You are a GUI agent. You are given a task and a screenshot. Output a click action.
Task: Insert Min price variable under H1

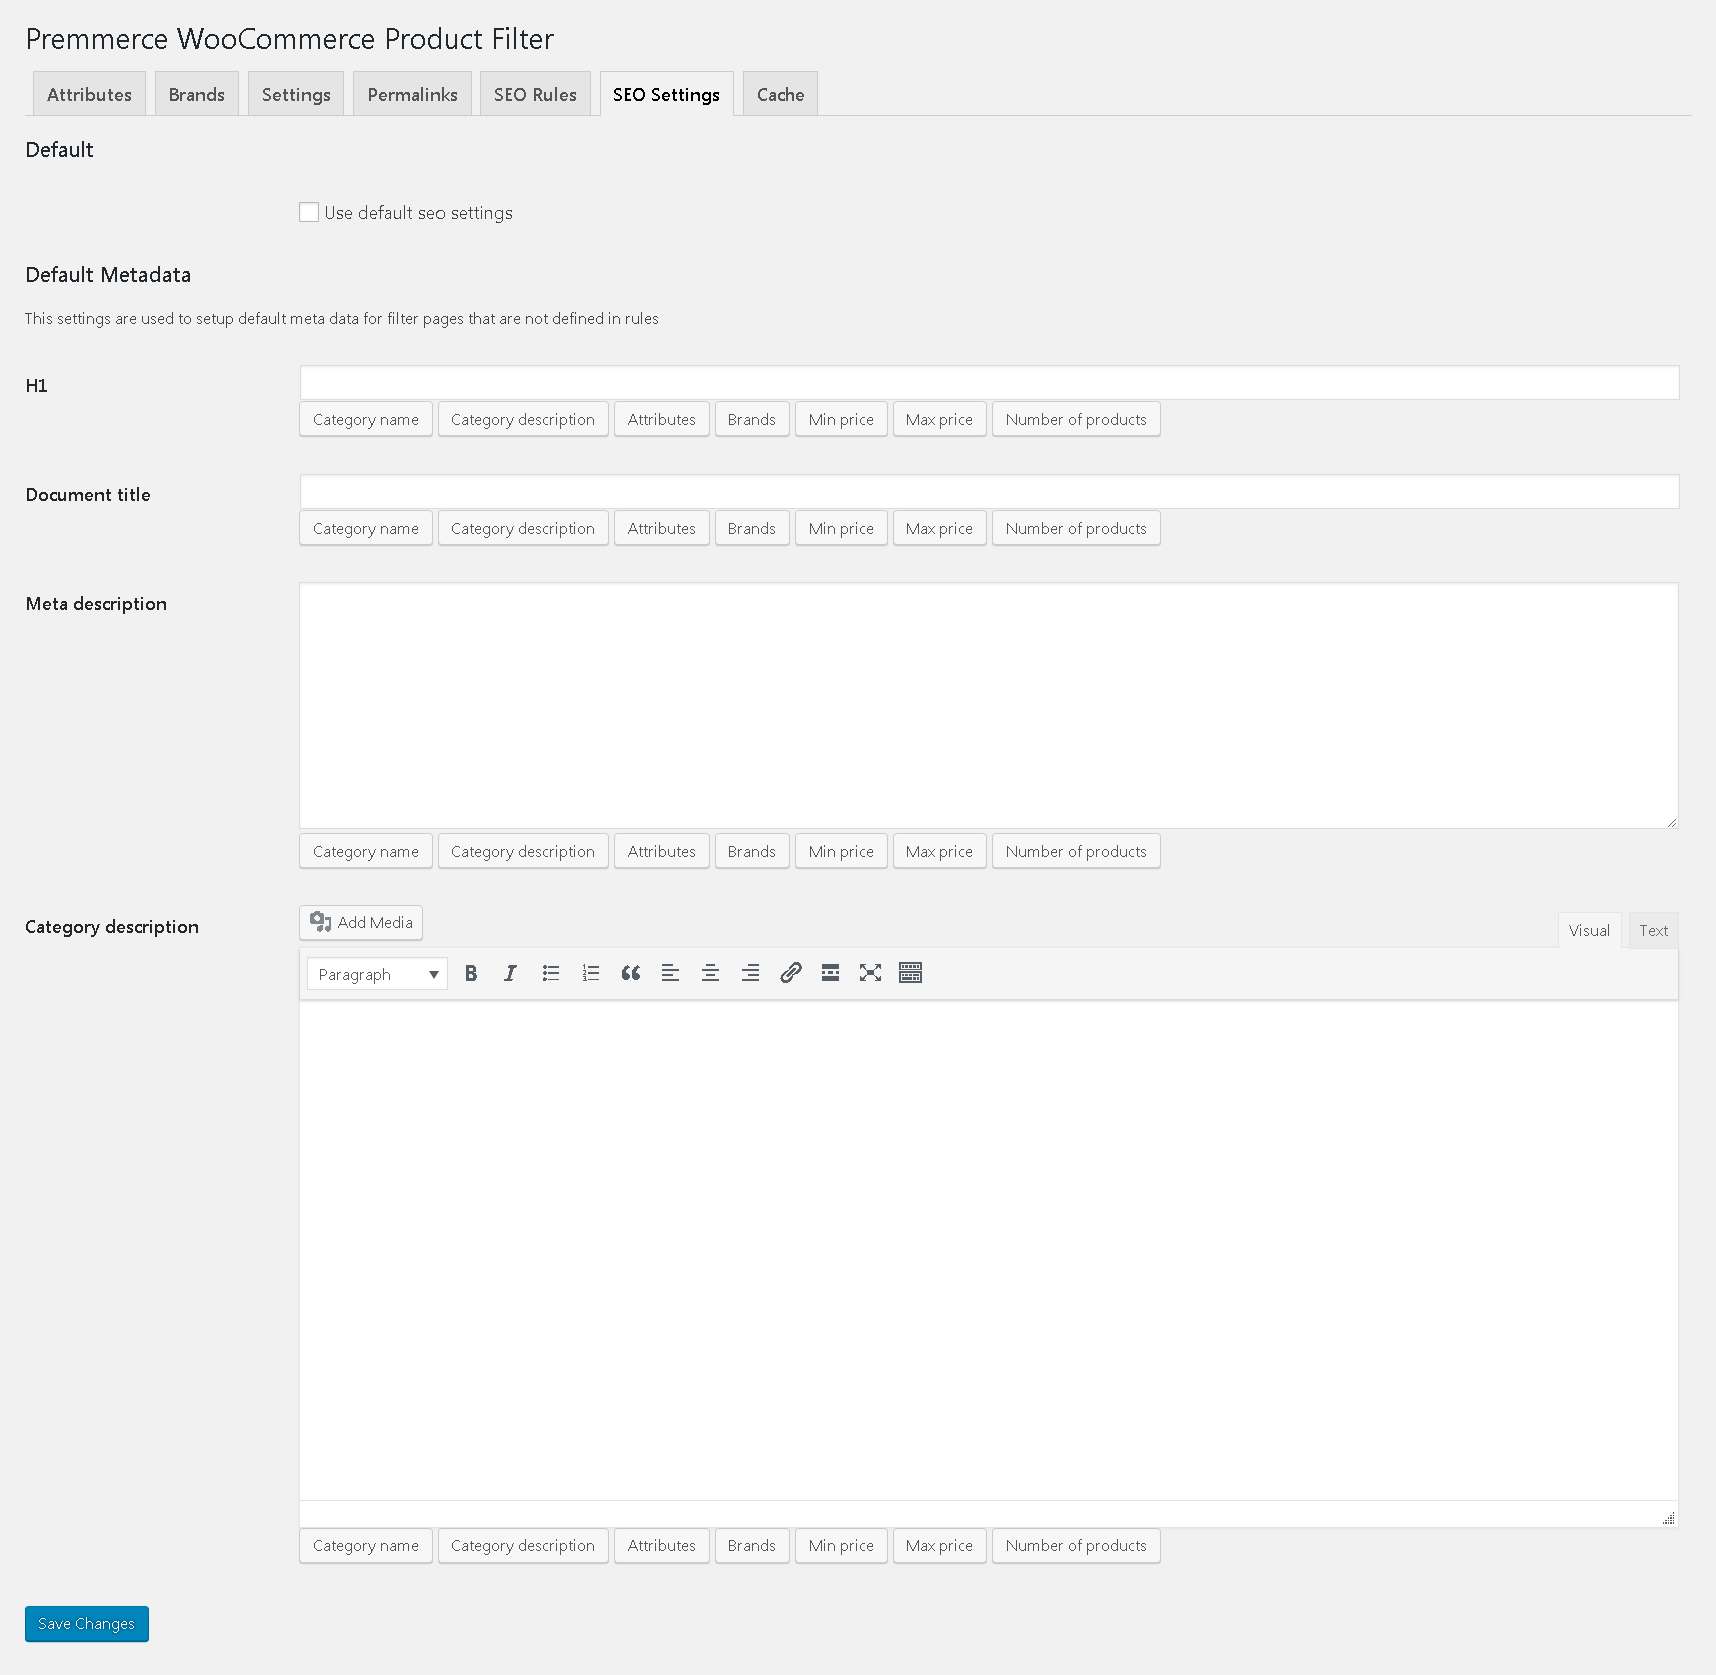point(841,419)
